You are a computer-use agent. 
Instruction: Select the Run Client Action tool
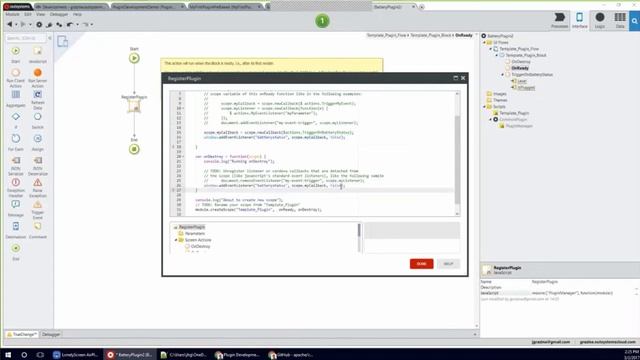tap(16, 77)
